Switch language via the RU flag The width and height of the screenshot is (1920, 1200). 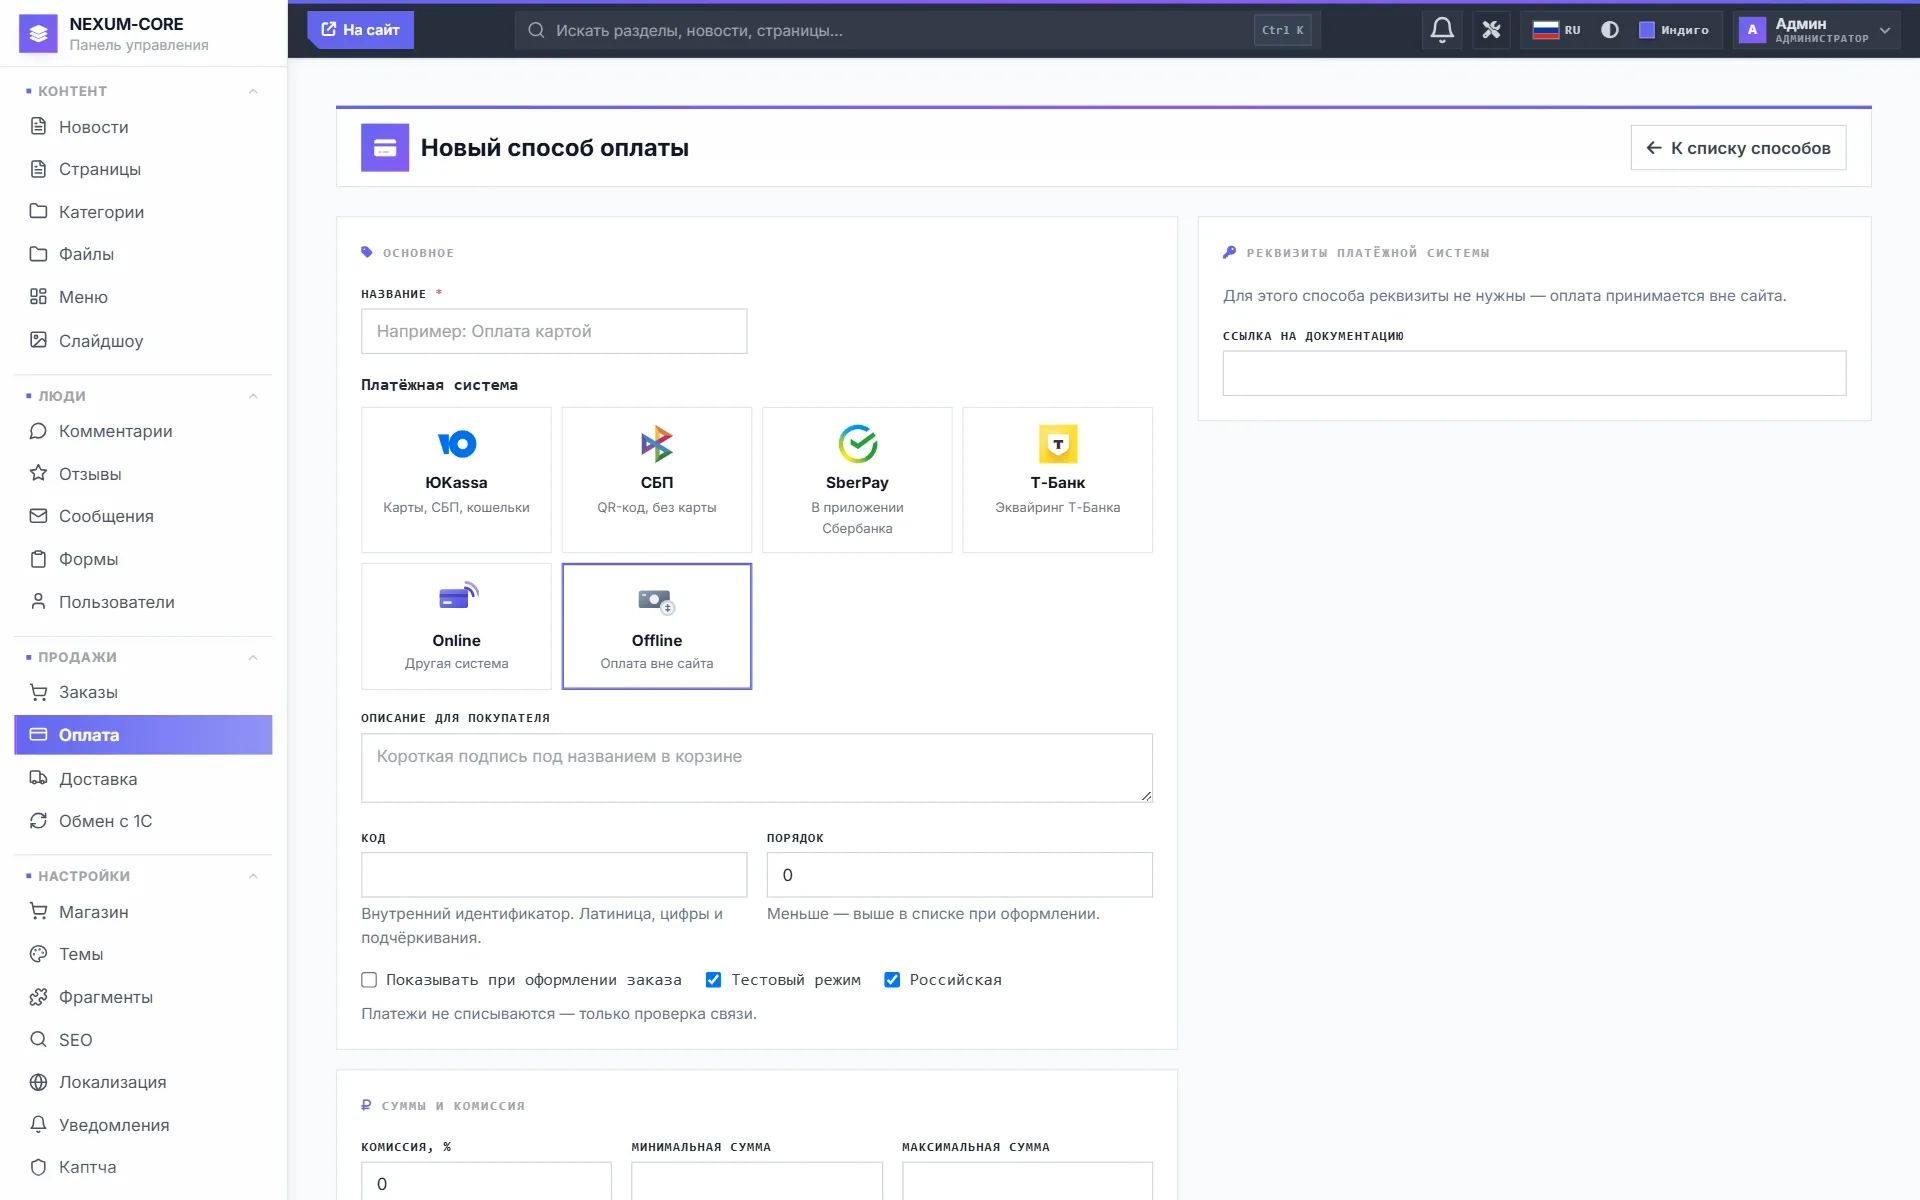click(1556, 30)
